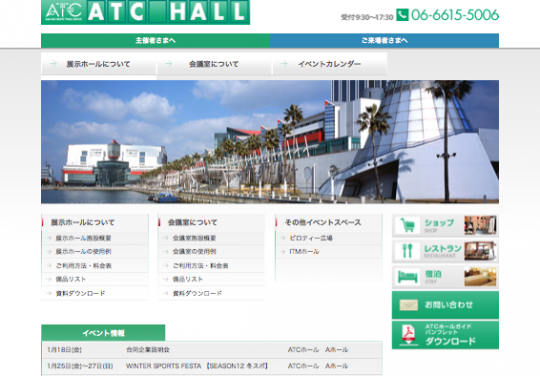Click the 展示ホールについて section heading
The width and height of the screenshot is (540, 376).
tap(83, 222)
